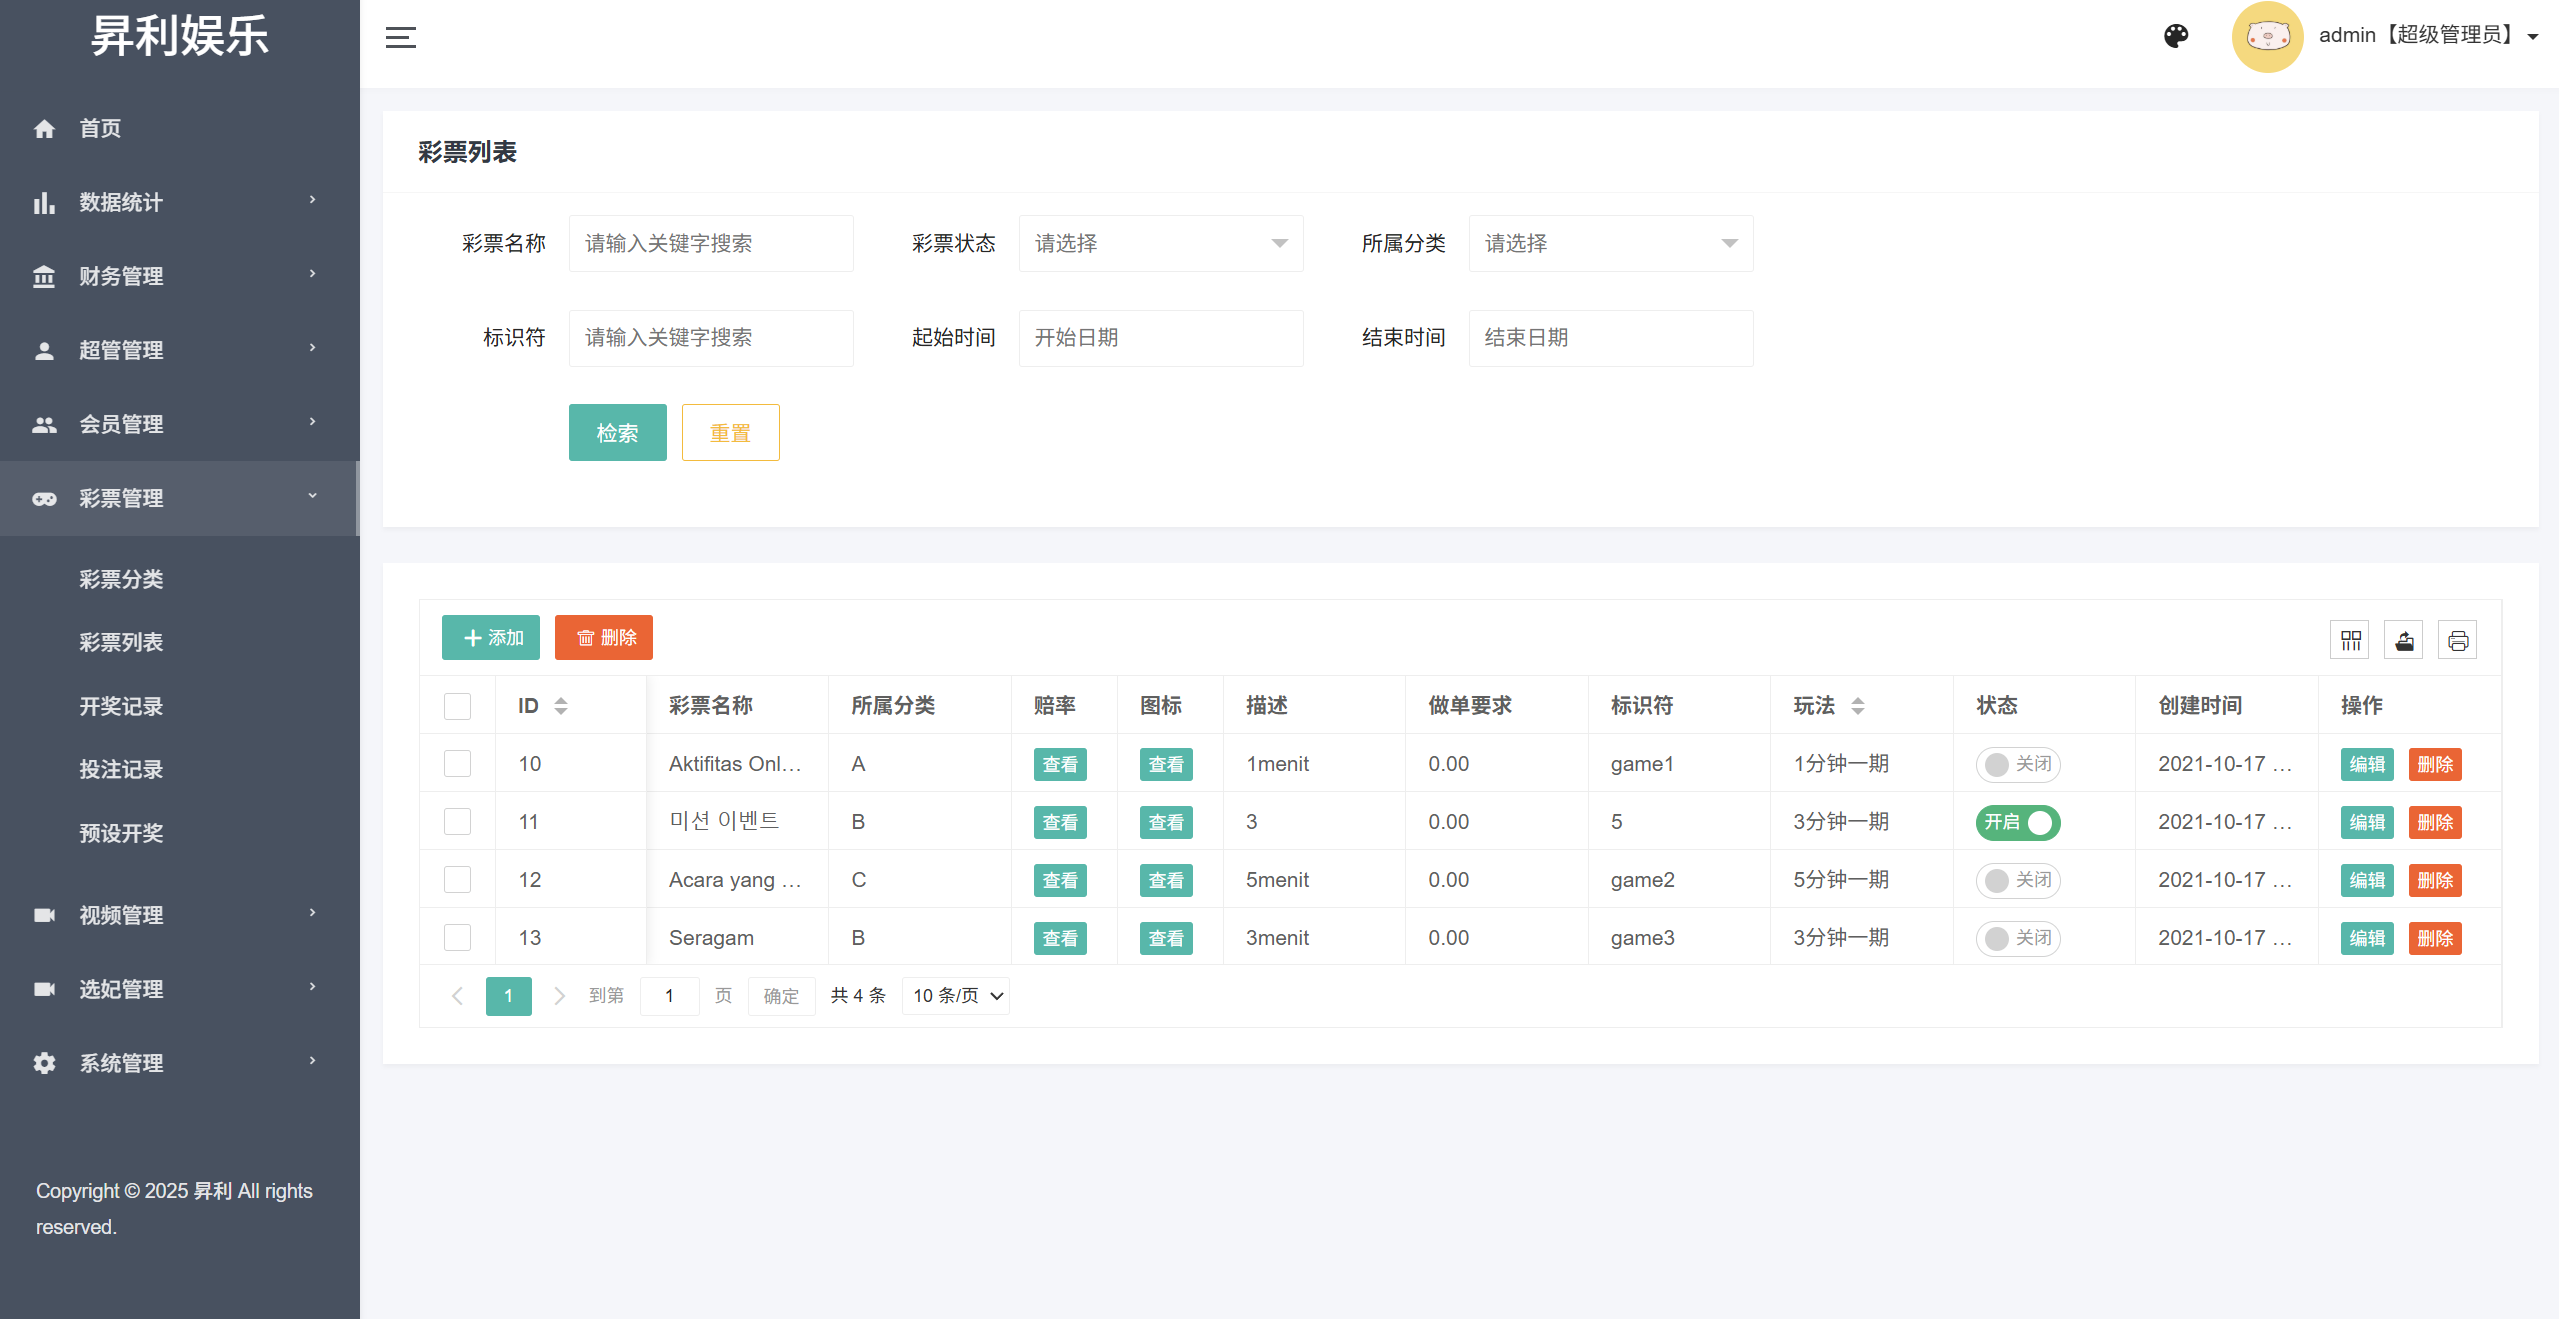Change the 10 条/页 page size selector
This screenshot has height=1319, width=2559.
click(x=956, y=996)
